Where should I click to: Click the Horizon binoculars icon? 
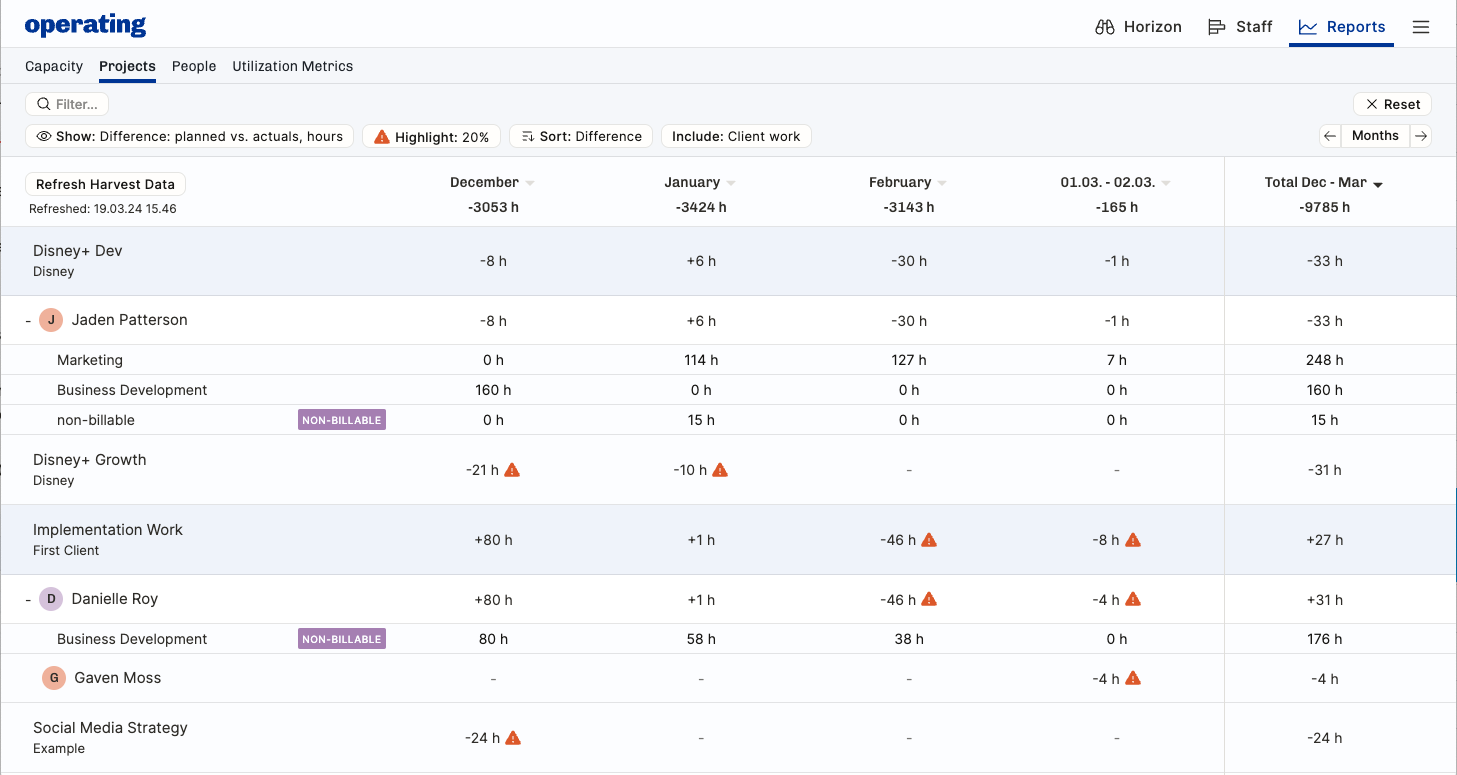coord(1105,27)
